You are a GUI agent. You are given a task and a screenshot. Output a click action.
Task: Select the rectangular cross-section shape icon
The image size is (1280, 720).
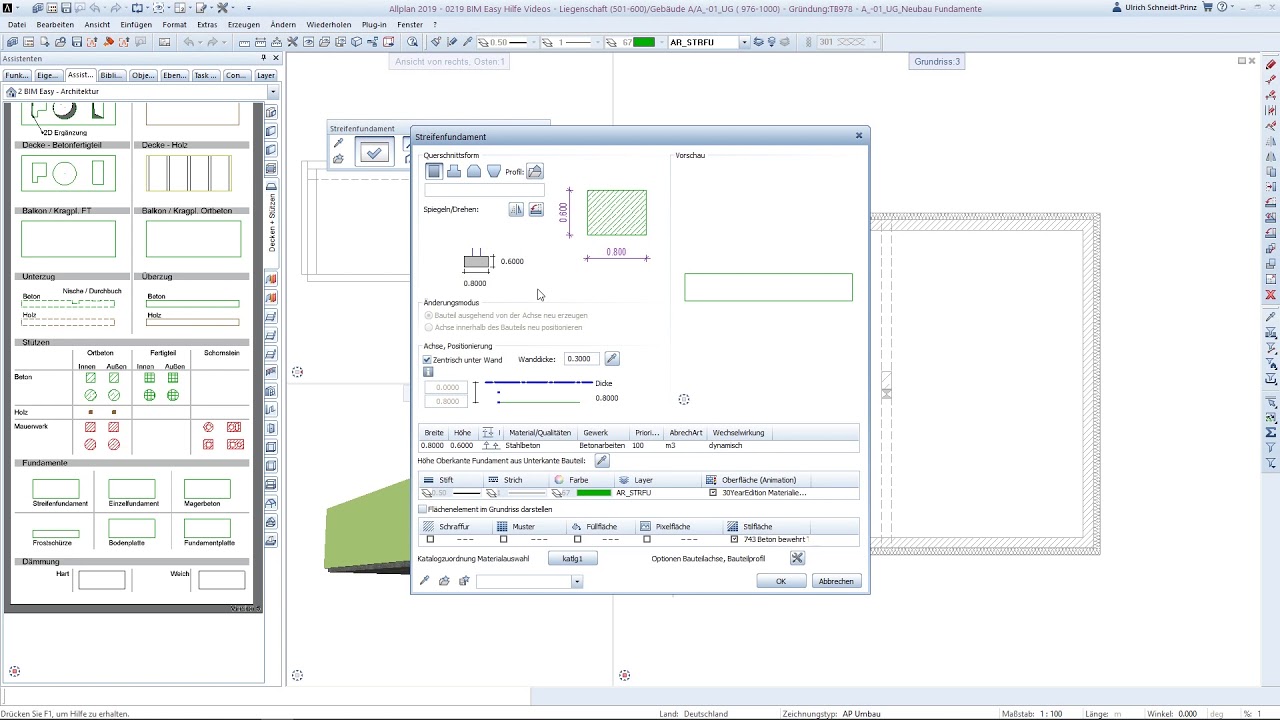pos(434,172)
